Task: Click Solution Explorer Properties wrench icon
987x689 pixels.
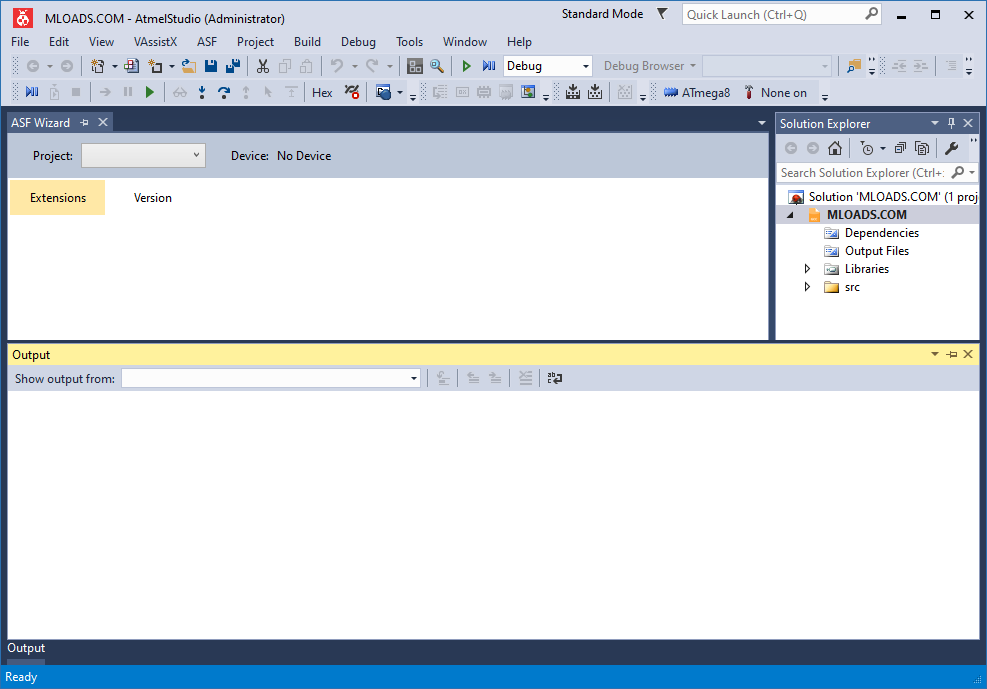Action: 951,148
